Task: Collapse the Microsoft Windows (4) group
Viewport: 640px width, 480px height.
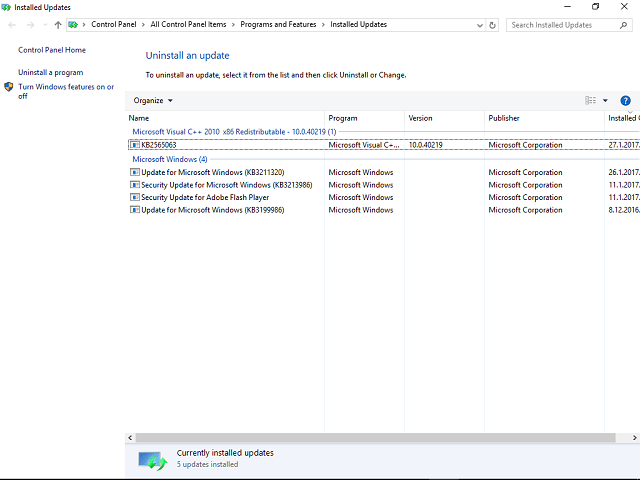Action: click(x=170, y=159)
